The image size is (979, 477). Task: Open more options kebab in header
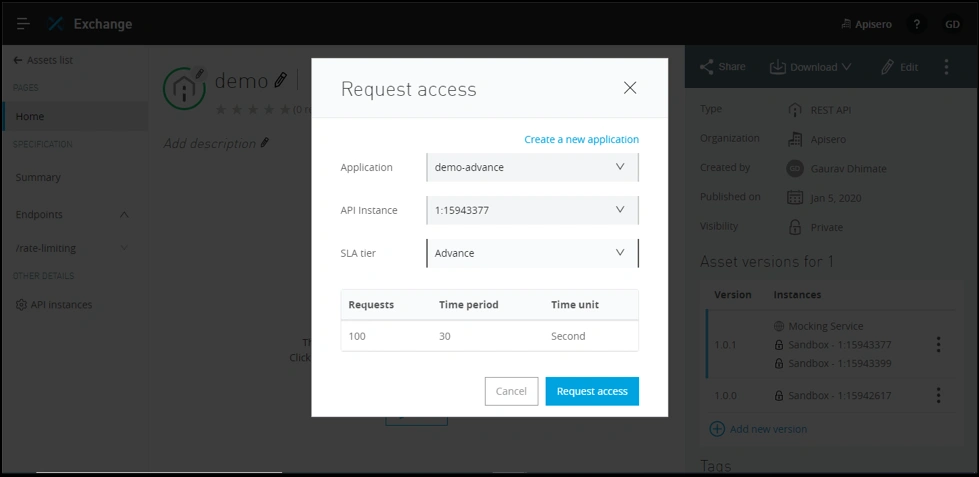point(946,67)
